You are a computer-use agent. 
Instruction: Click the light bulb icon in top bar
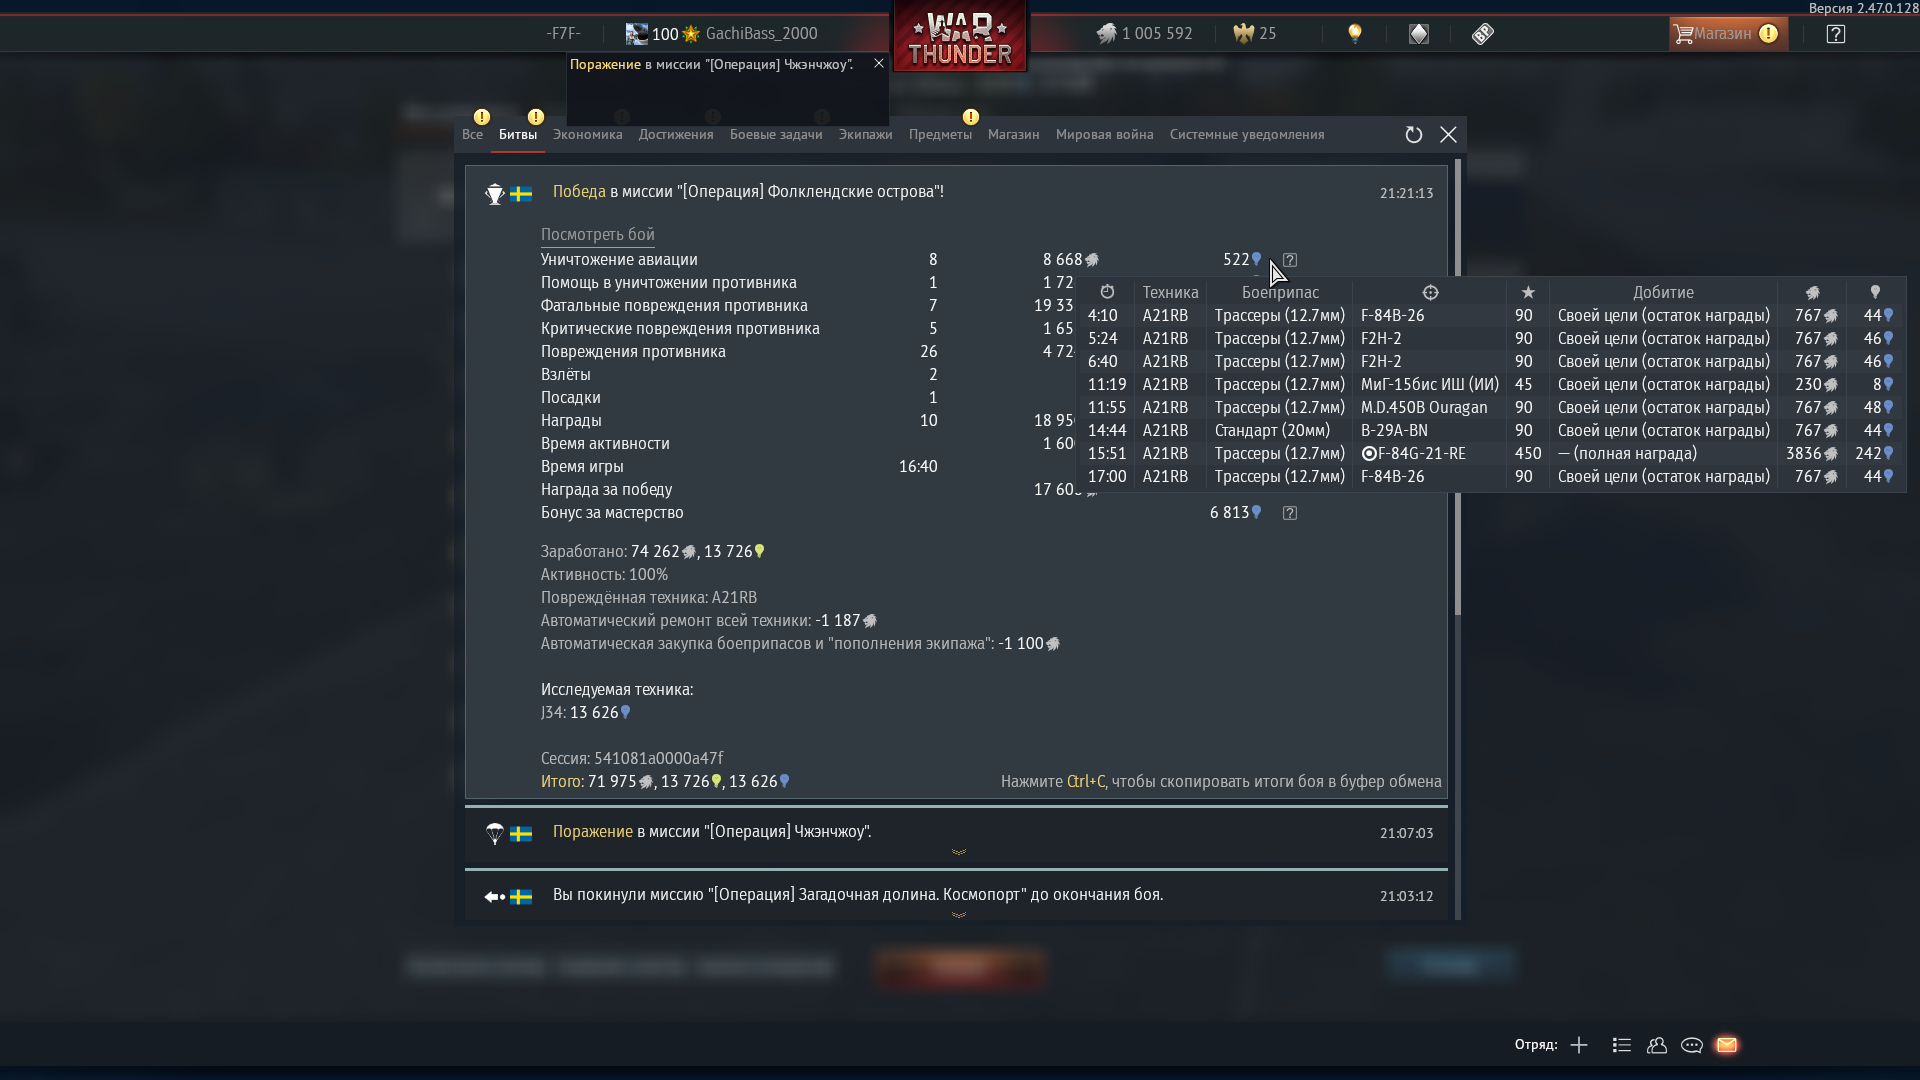[1355, 33]
